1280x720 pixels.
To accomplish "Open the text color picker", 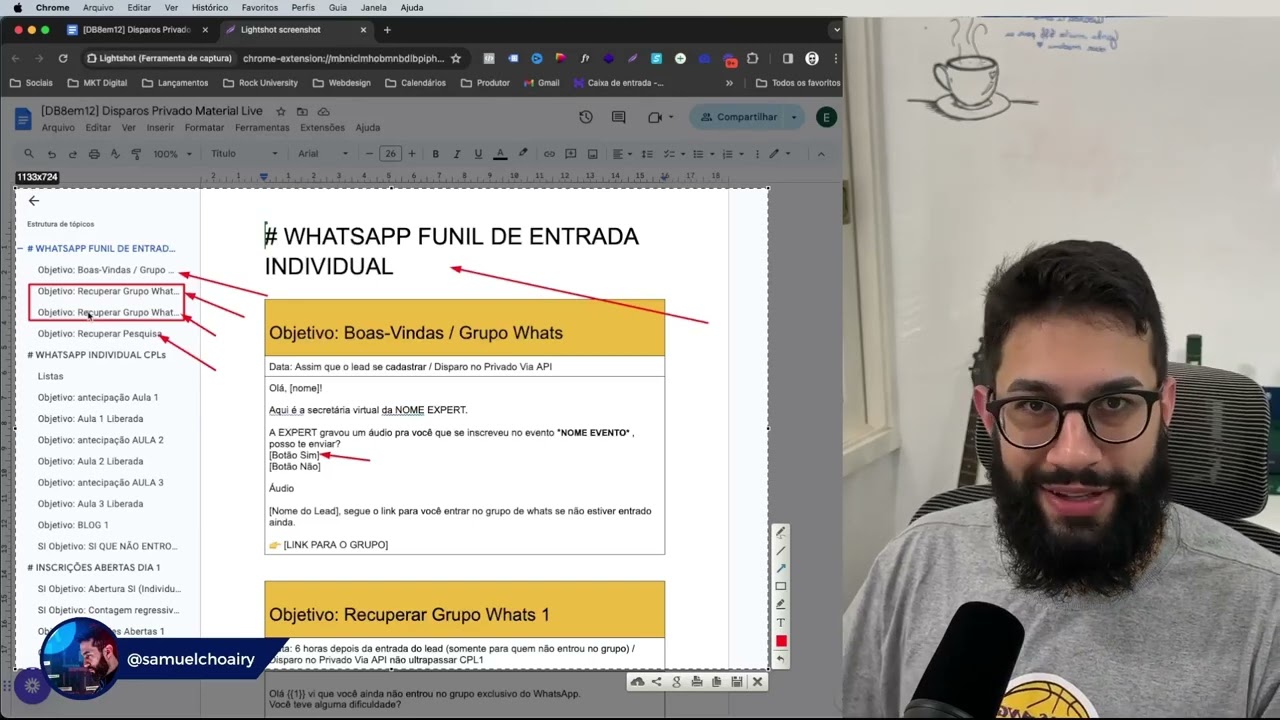I will pyautogui.click(x=500, y=154).
